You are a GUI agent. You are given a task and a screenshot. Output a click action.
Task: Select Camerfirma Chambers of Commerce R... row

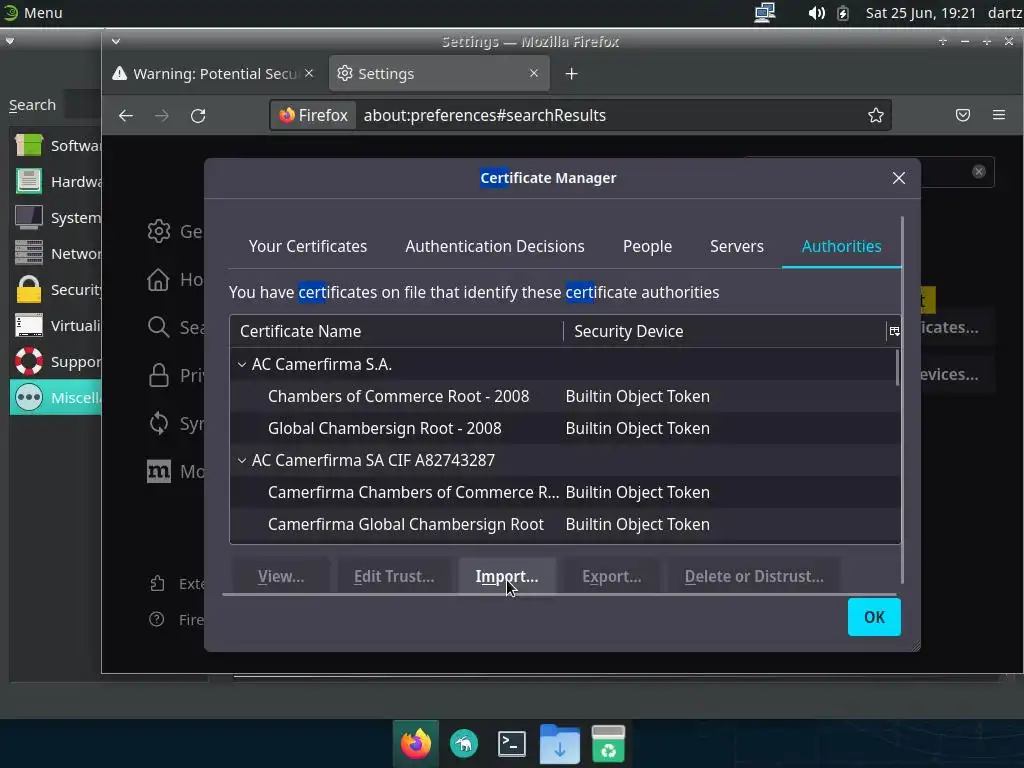click(x=565, y=492)
